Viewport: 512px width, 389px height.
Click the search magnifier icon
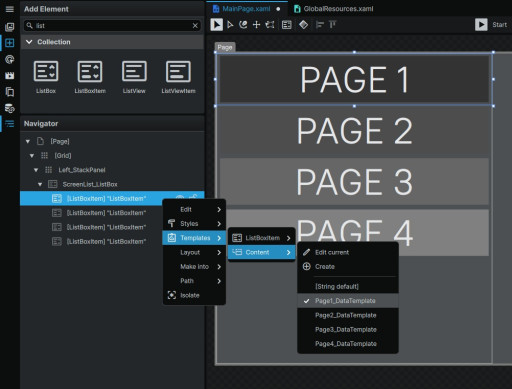[x=29, y=25]
